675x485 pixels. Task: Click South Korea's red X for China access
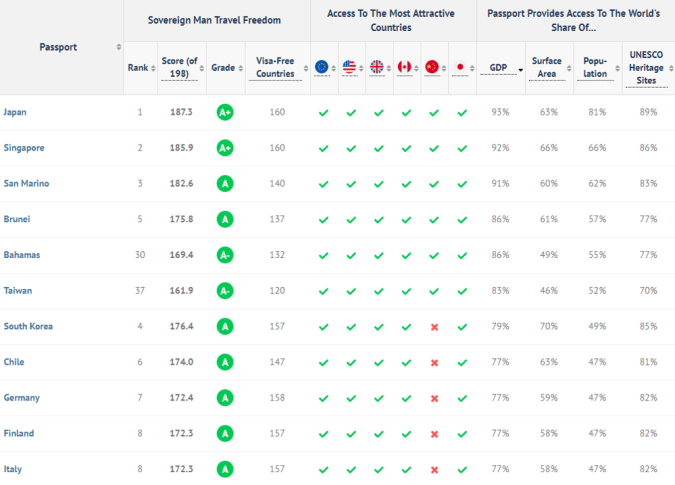pyautogui.click(x=434, y=327)
